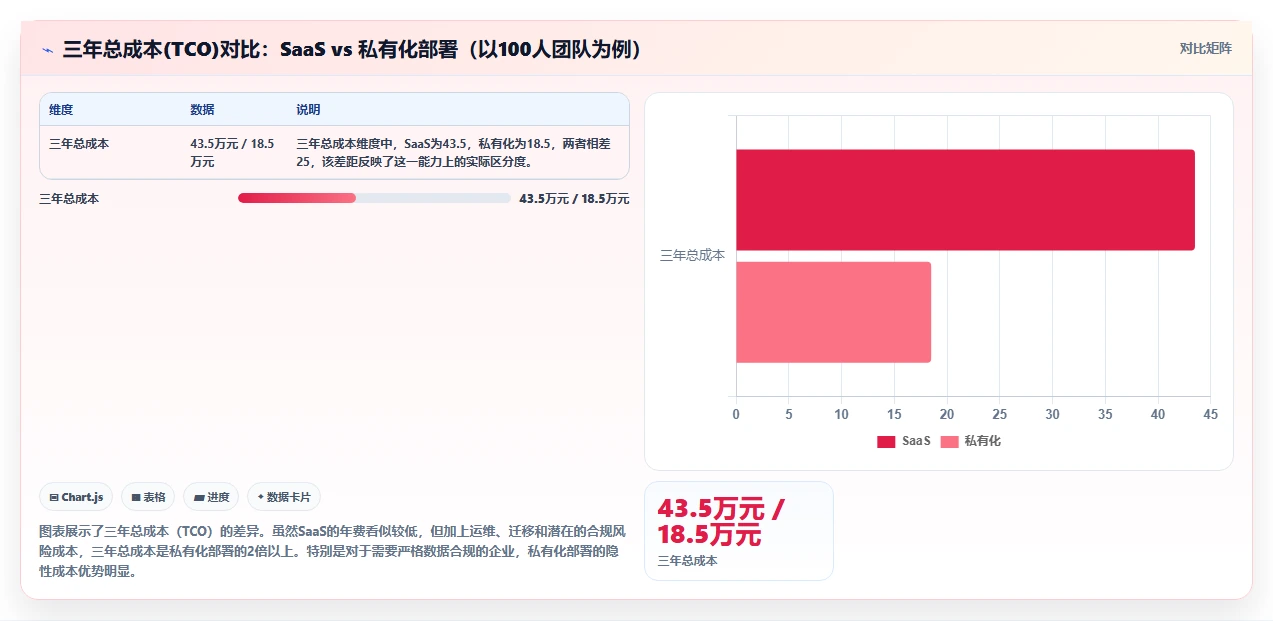Click the 表格 tag chip
The image size is (1273, 621).
coord(148,497)
